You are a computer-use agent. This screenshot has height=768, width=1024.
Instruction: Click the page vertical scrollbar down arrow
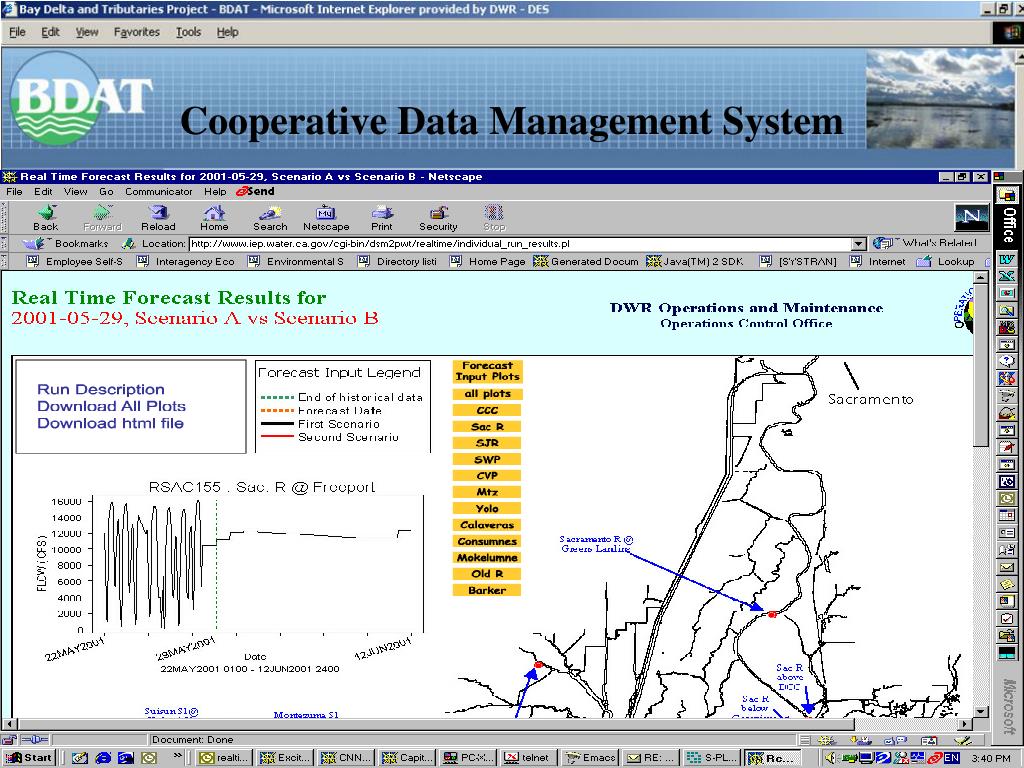click(x=980, y=711)
